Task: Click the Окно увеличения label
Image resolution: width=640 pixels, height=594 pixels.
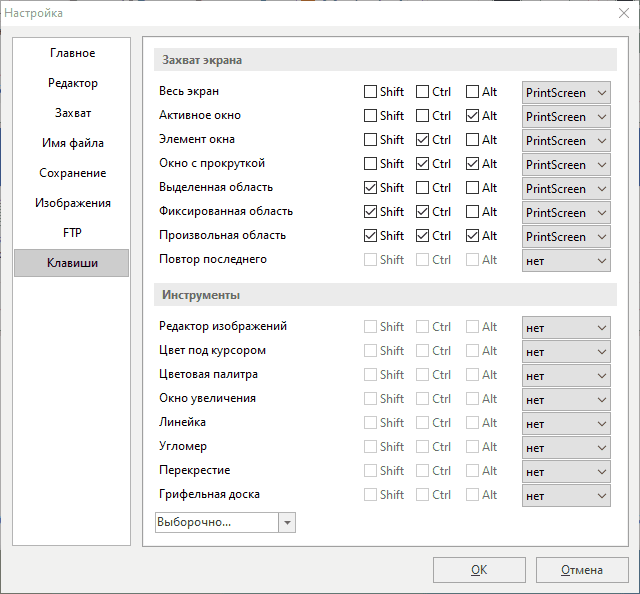Action: (207, 398)
